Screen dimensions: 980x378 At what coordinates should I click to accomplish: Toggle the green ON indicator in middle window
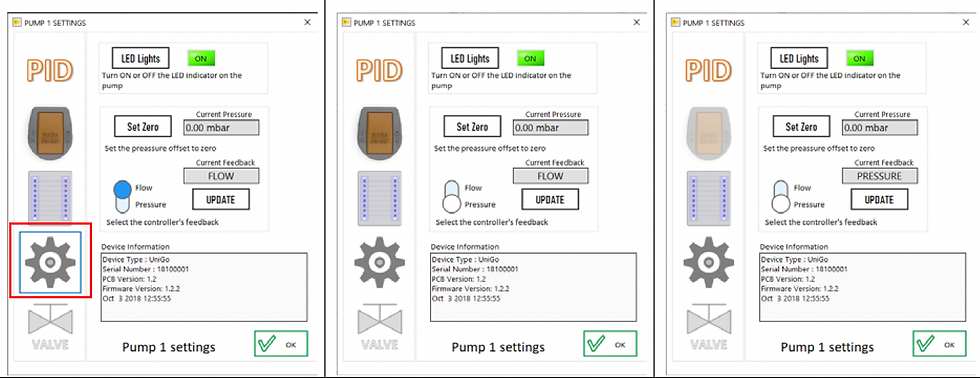coord(530,59)
